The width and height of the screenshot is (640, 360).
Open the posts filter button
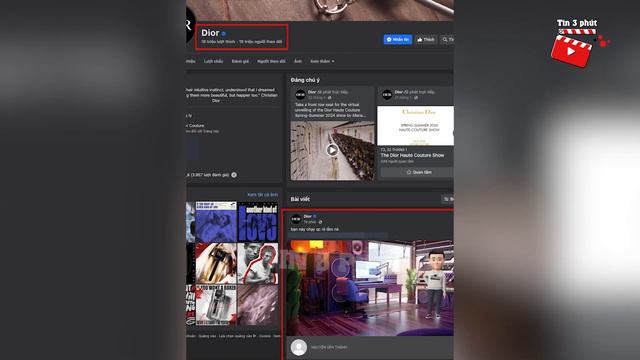(447, 199)
